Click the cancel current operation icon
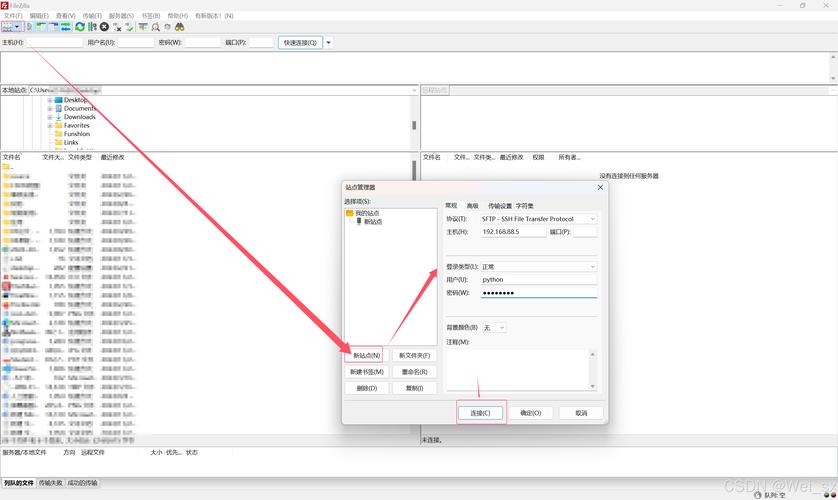This screenshot has height=500, width=838. click(104, 27)
